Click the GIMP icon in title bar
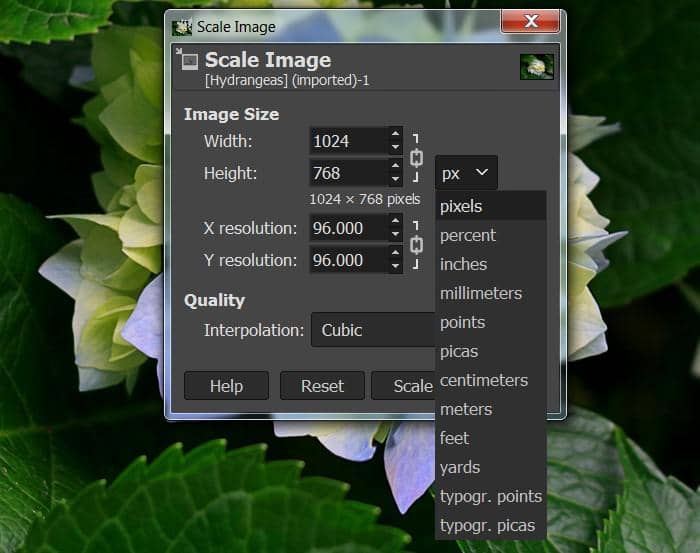This screenshot has height=553, width=700. (x=182, y=27)
